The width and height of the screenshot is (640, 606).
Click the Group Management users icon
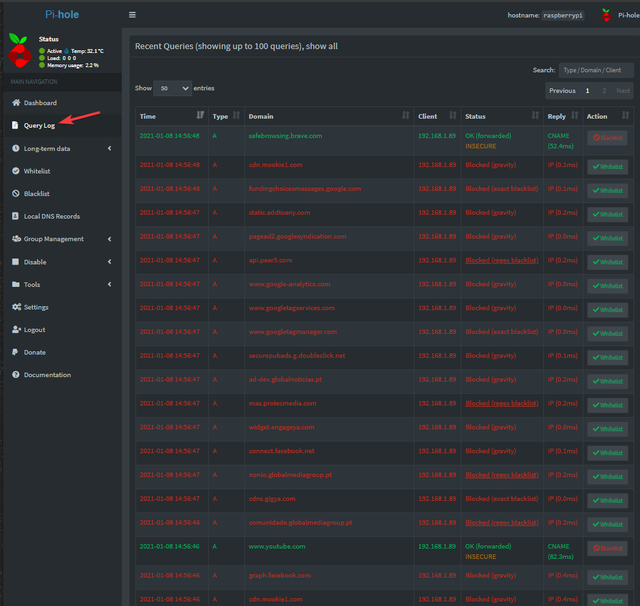click(x=16, y=239)
